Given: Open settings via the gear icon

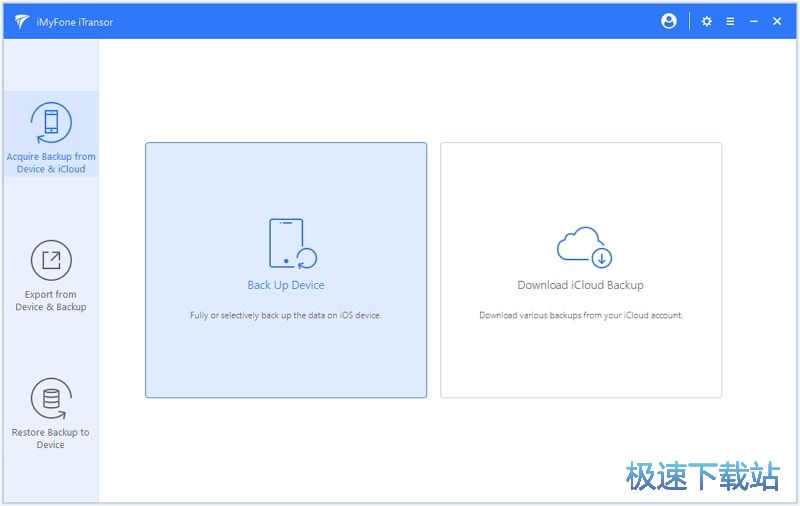Looking at the screenshot, I should click(706, 21).
